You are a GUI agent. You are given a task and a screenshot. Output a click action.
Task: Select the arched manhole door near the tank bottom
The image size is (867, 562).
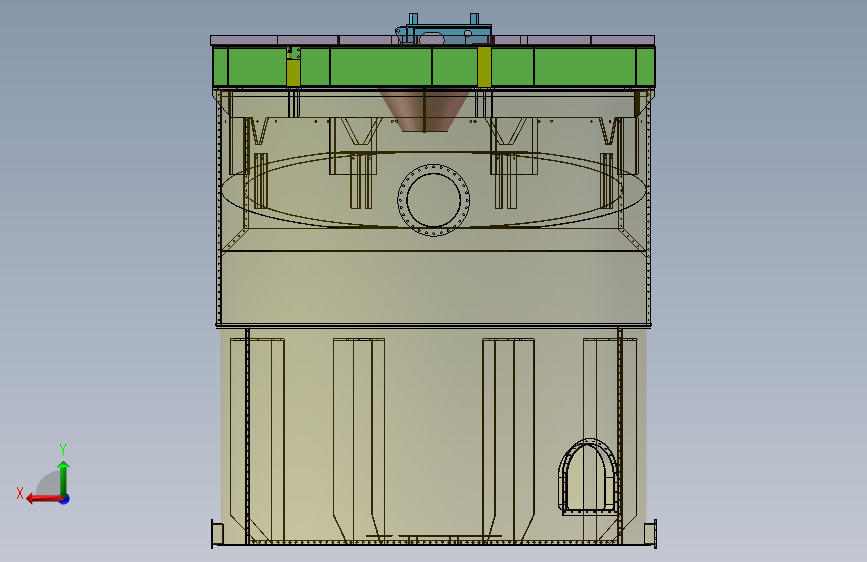click(587, 476)
